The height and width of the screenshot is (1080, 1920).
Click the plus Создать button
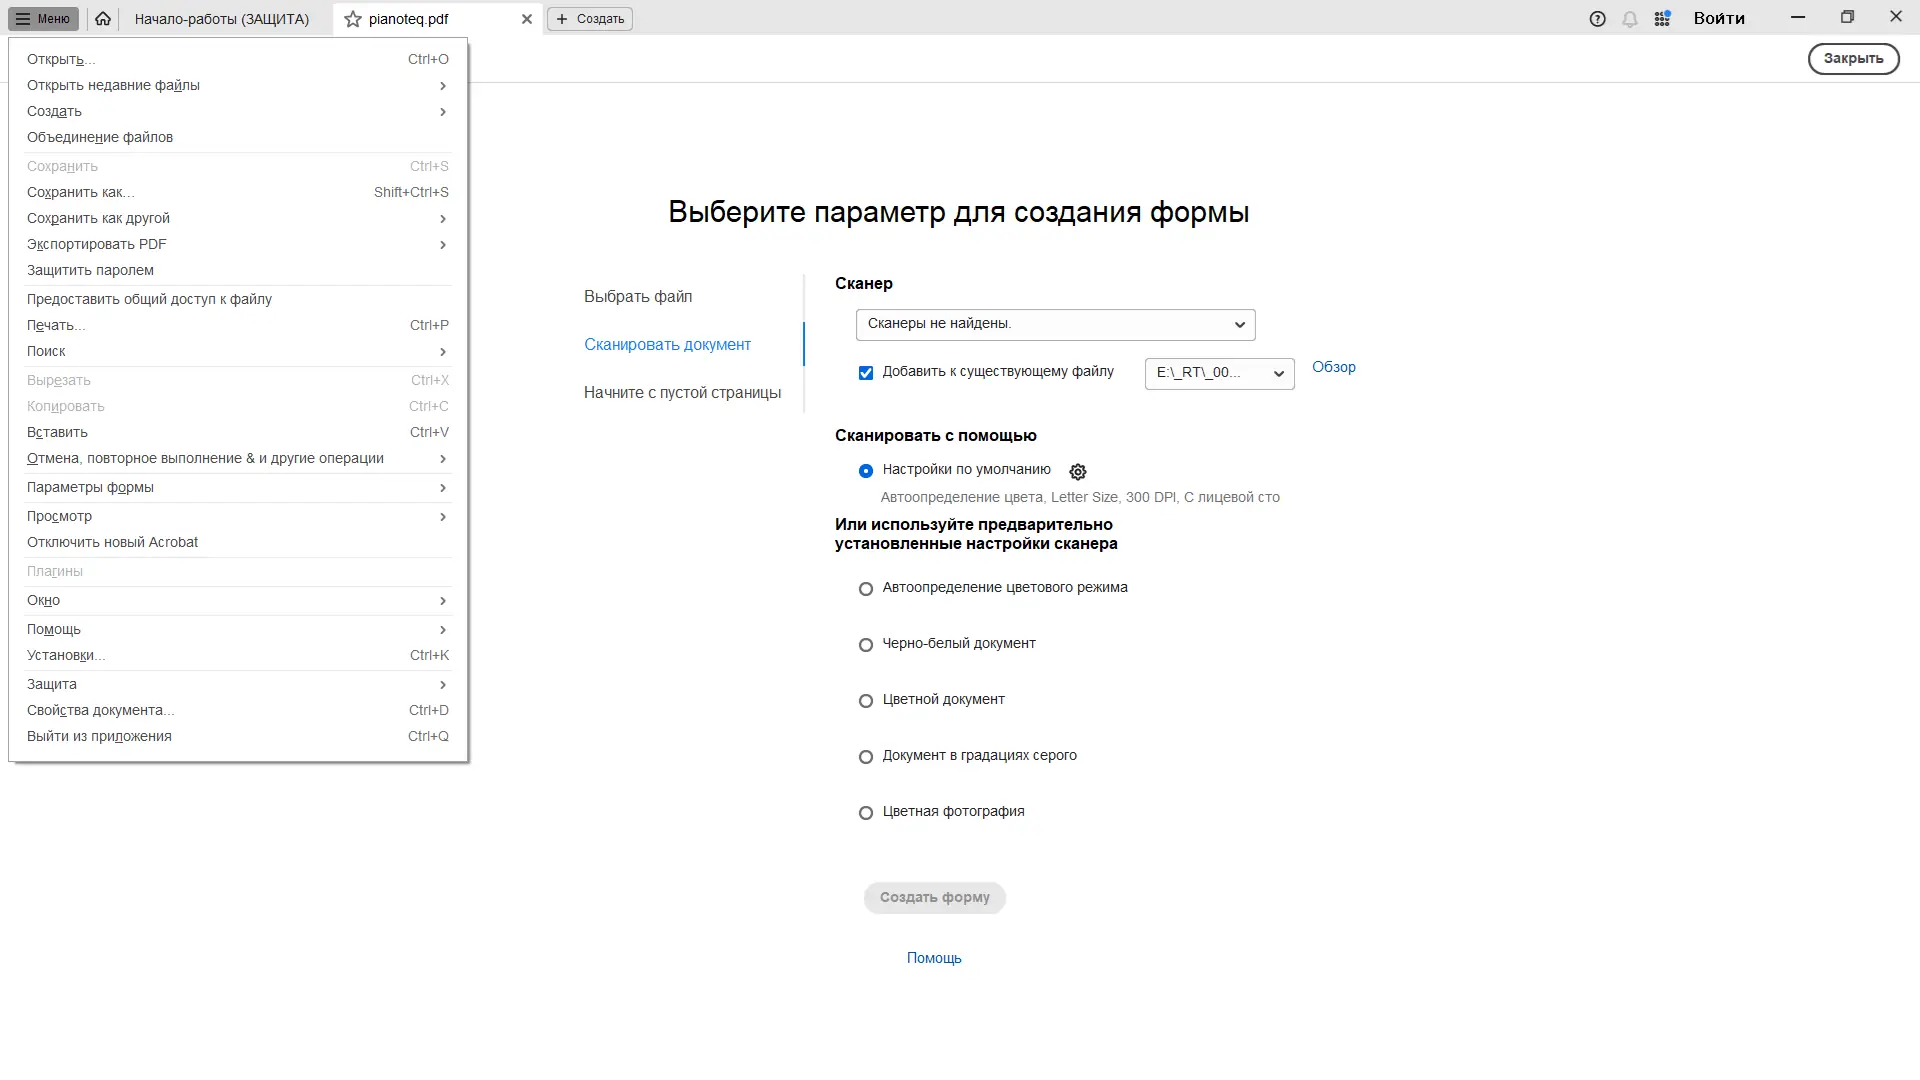click(590, 19)
